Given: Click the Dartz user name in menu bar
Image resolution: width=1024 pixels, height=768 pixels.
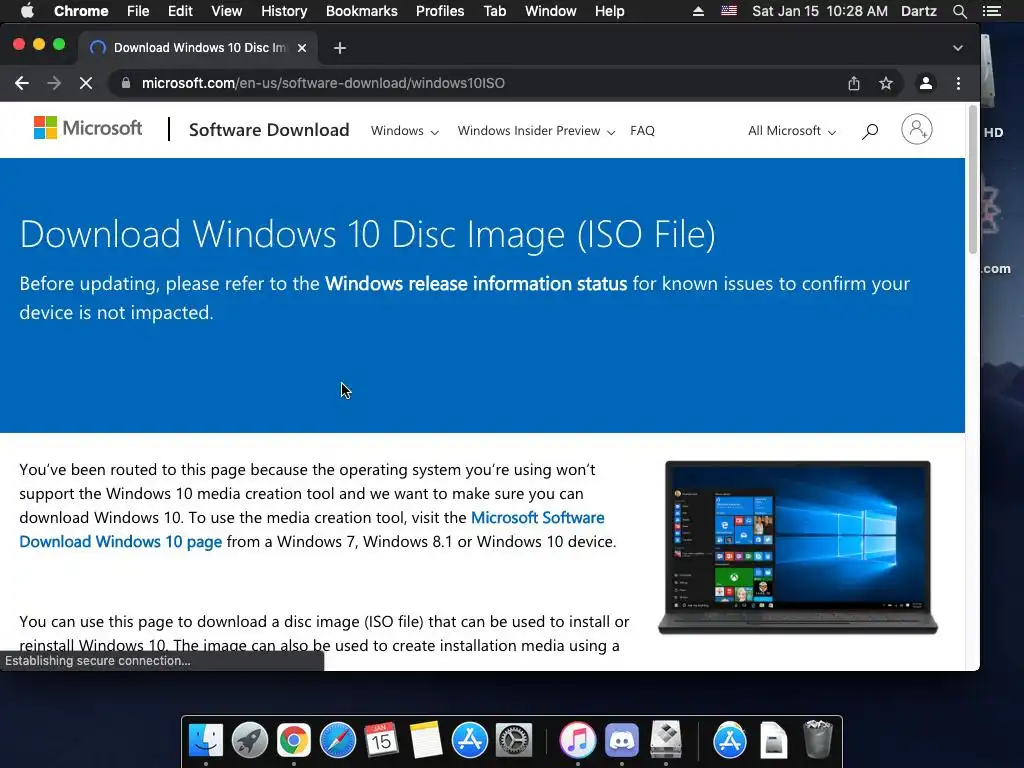Looking at the screenshot, I should [x=919, y=11].
